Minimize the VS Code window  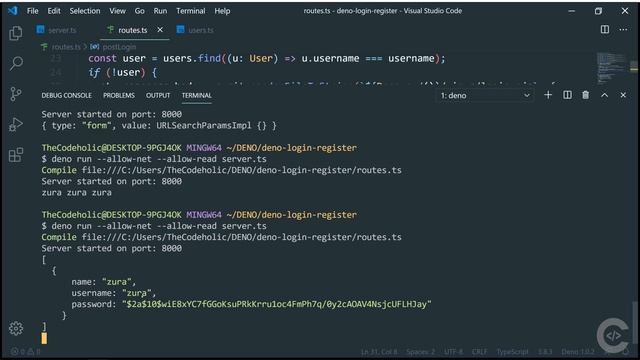click(571, 11)
